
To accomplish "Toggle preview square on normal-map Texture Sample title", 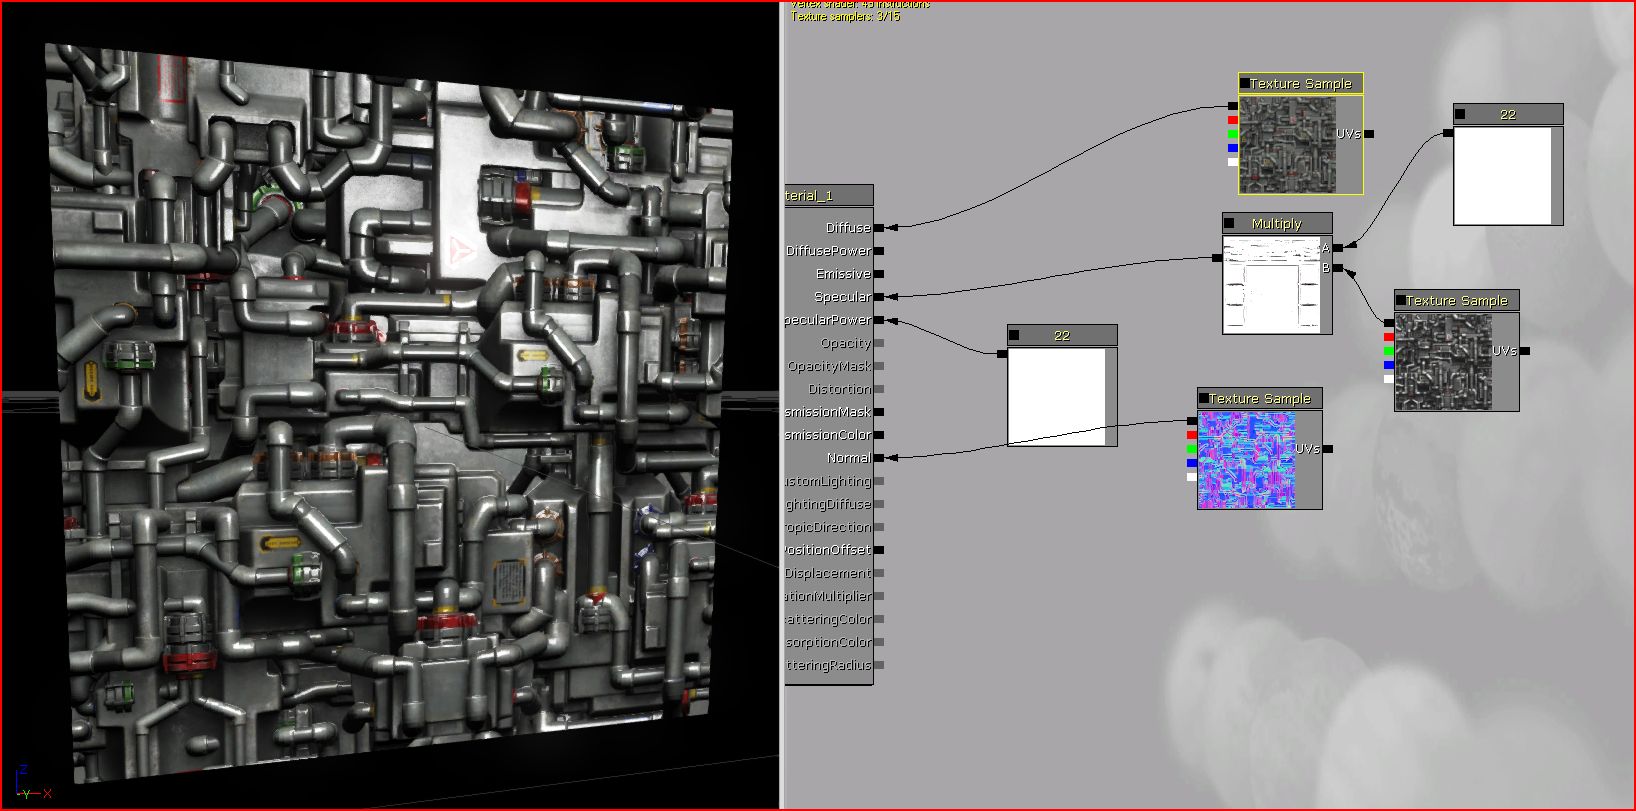I will (x=1204, y=398).
